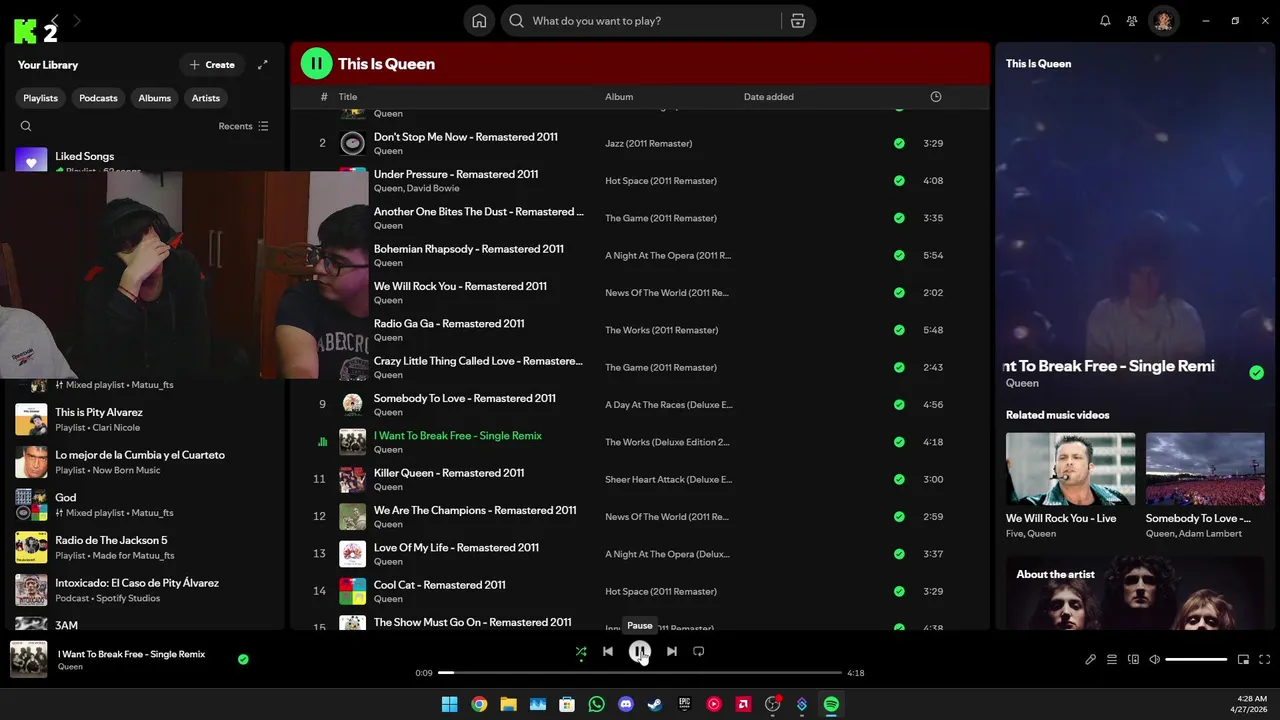
Task: Toggle saved checkmark for We Are The Champions
Action: point(899,517)
